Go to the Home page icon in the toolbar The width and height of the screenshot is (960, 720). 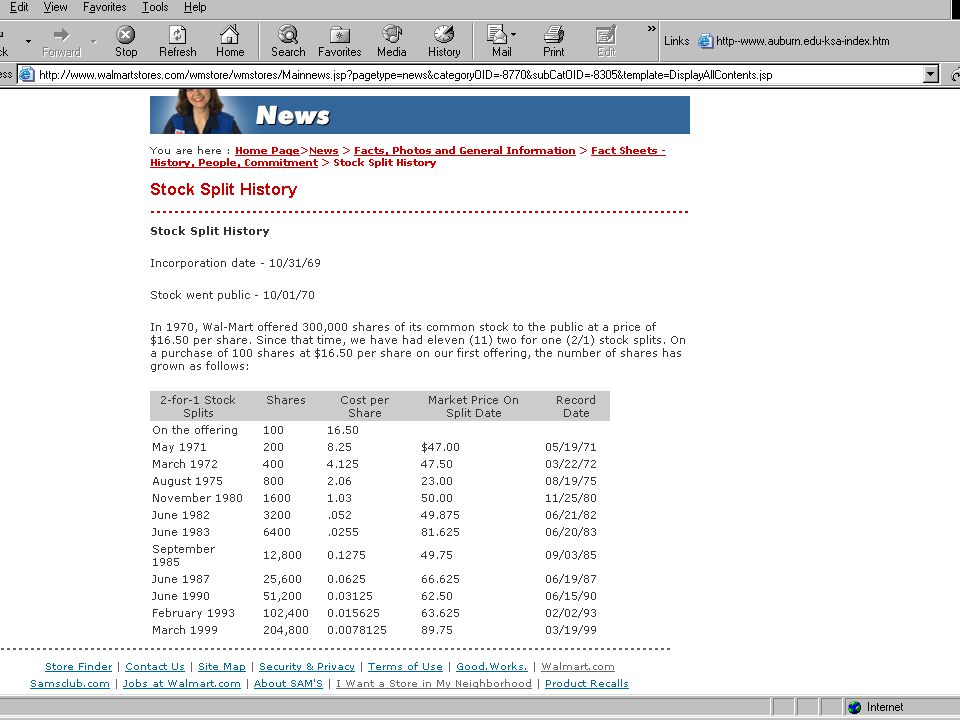(x=230, y=34)
